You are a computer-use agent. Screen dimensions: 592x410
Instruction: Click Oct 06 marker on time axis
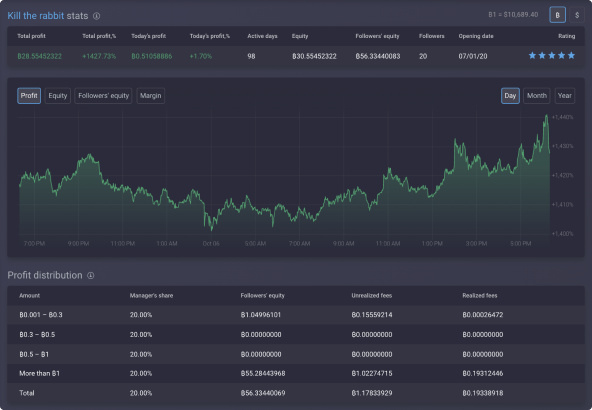pyautogui.click(x=211, y=244)
